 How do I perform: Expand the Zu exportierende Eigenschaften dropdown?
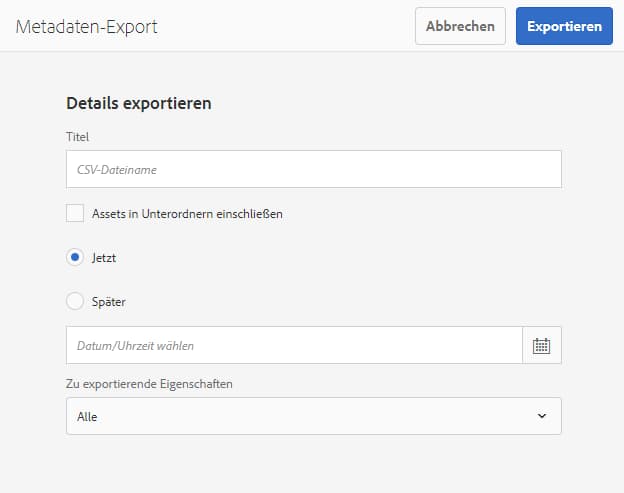(x=314, y=416)
